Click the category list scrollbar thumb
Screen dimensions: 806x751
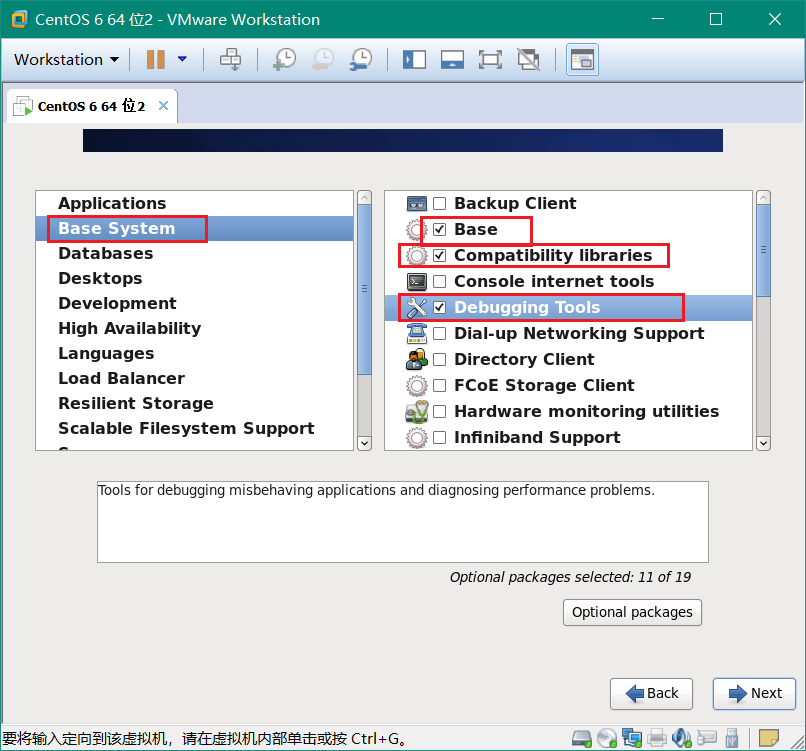pyautogui.click(x=364, y=289)
